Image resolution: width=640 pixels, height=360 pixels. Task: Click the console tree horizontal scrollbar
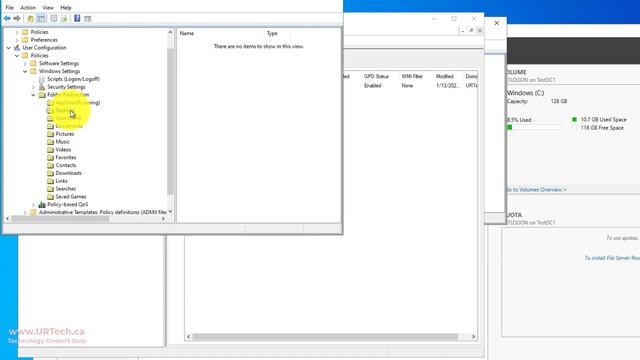pos(60,219)
